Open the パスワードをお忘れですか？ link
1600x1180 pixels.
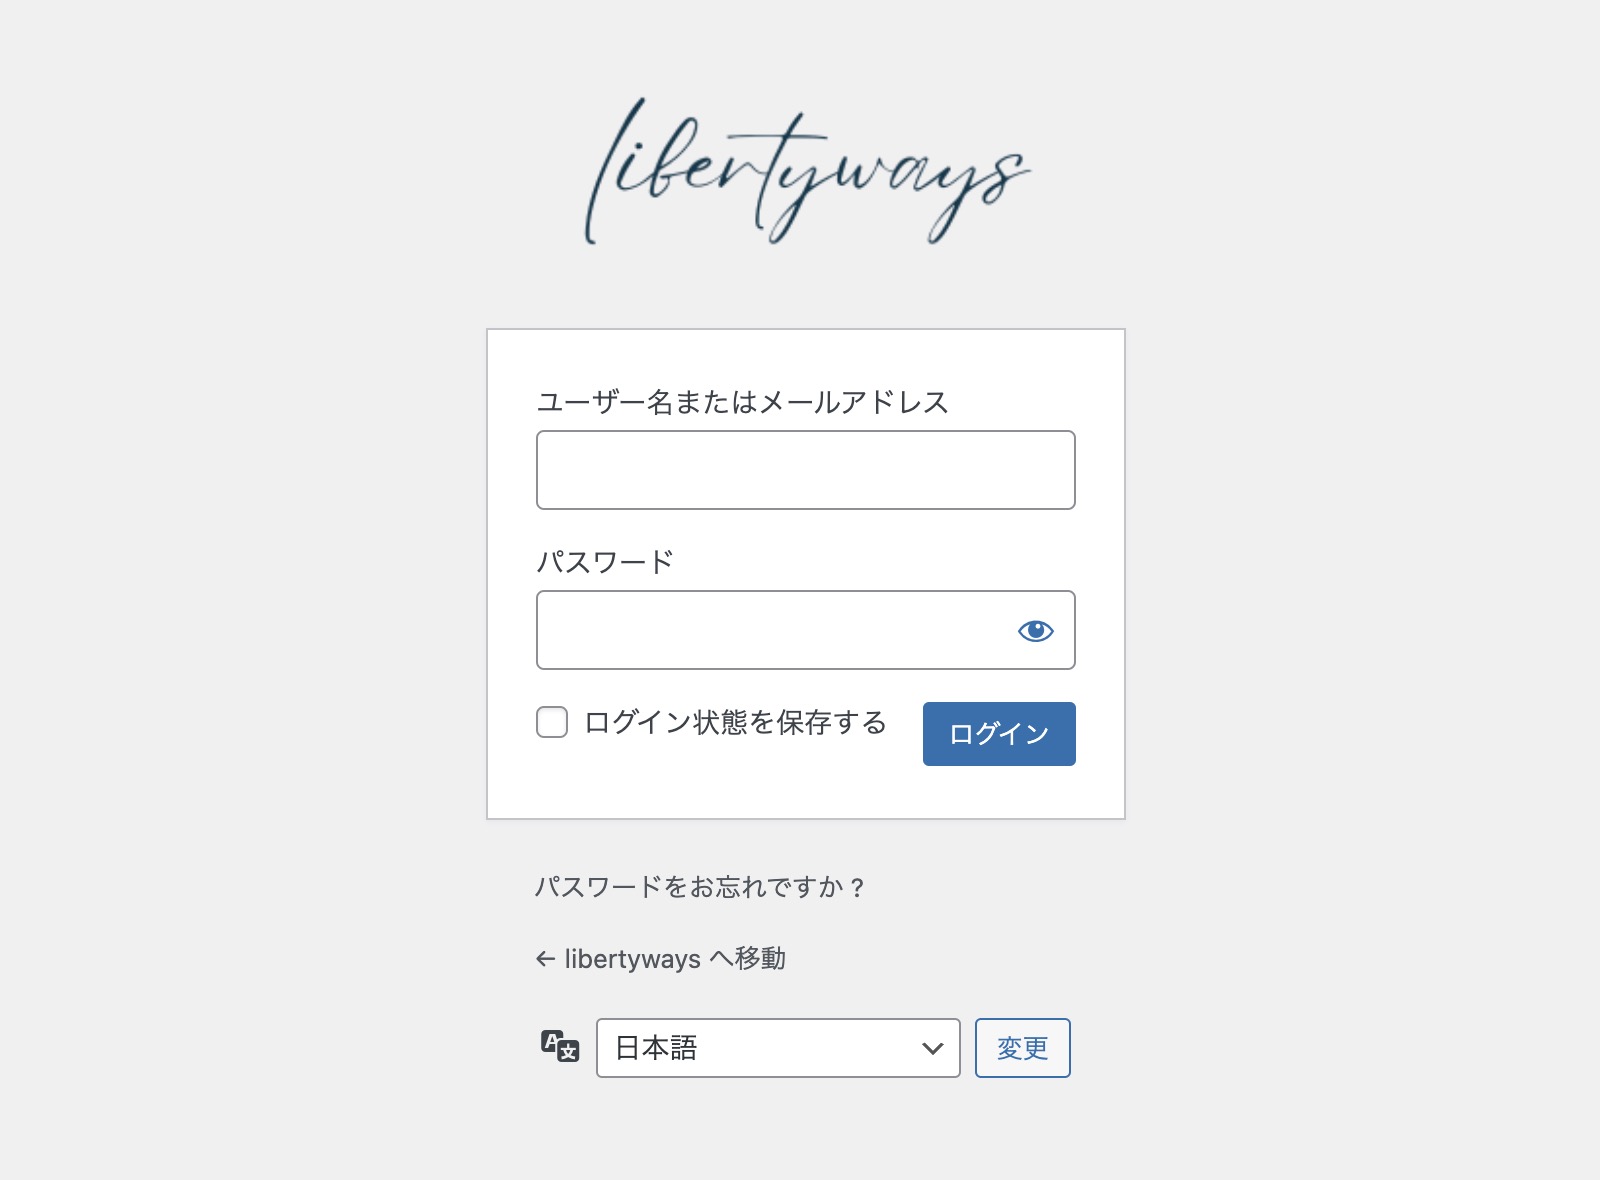(700, 887)
